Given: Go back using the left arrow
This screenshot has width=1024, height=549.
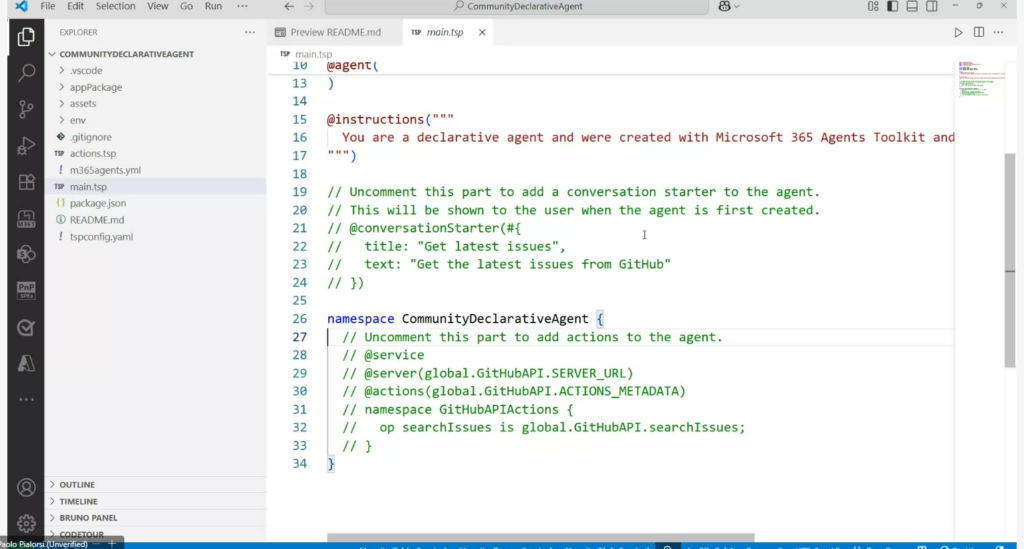Looking at the screenshot, I should pyautogui.click(x=289, y=7).
